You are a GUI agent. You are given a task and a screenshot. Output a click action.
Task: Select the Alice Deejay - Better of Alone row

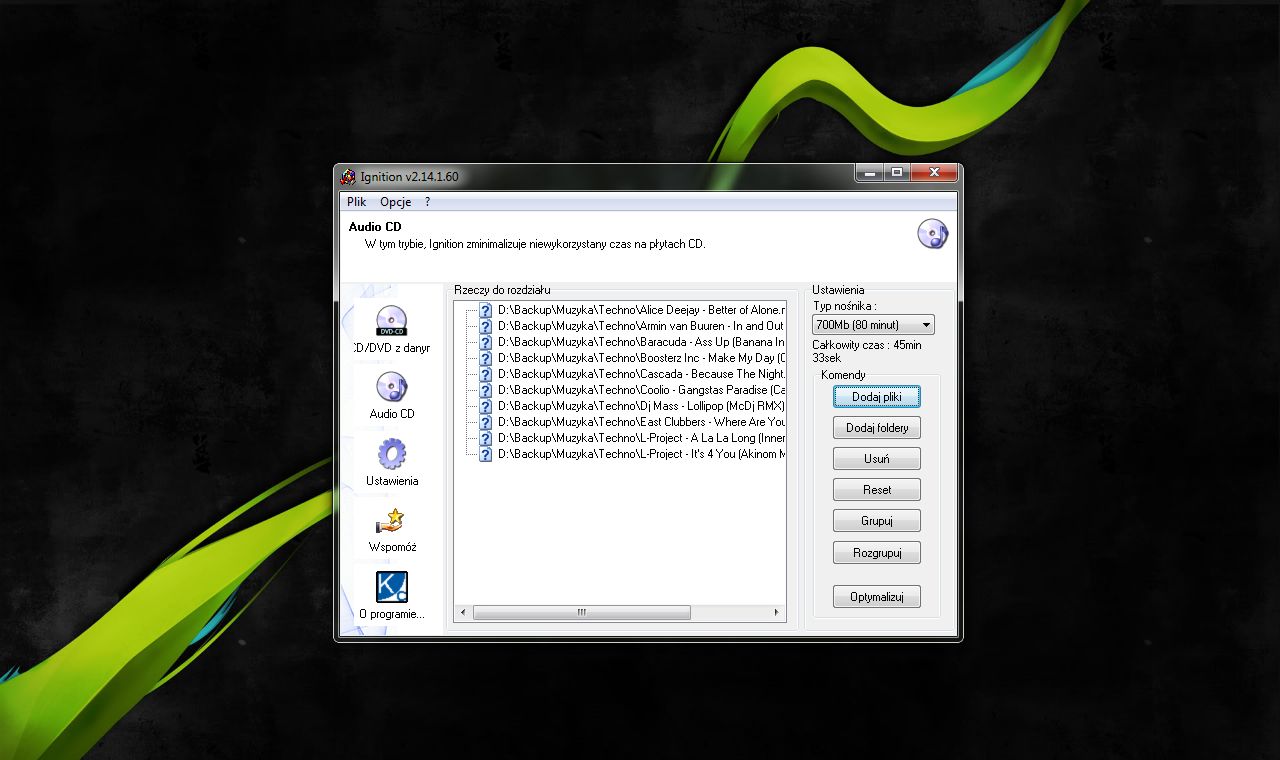(x=641, y=310)
